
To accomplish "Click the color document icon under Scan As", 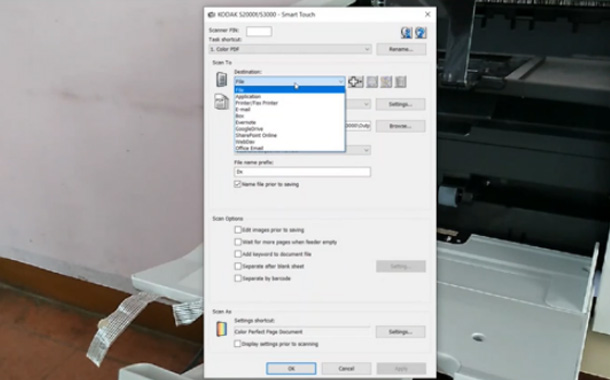I will 221,329.
